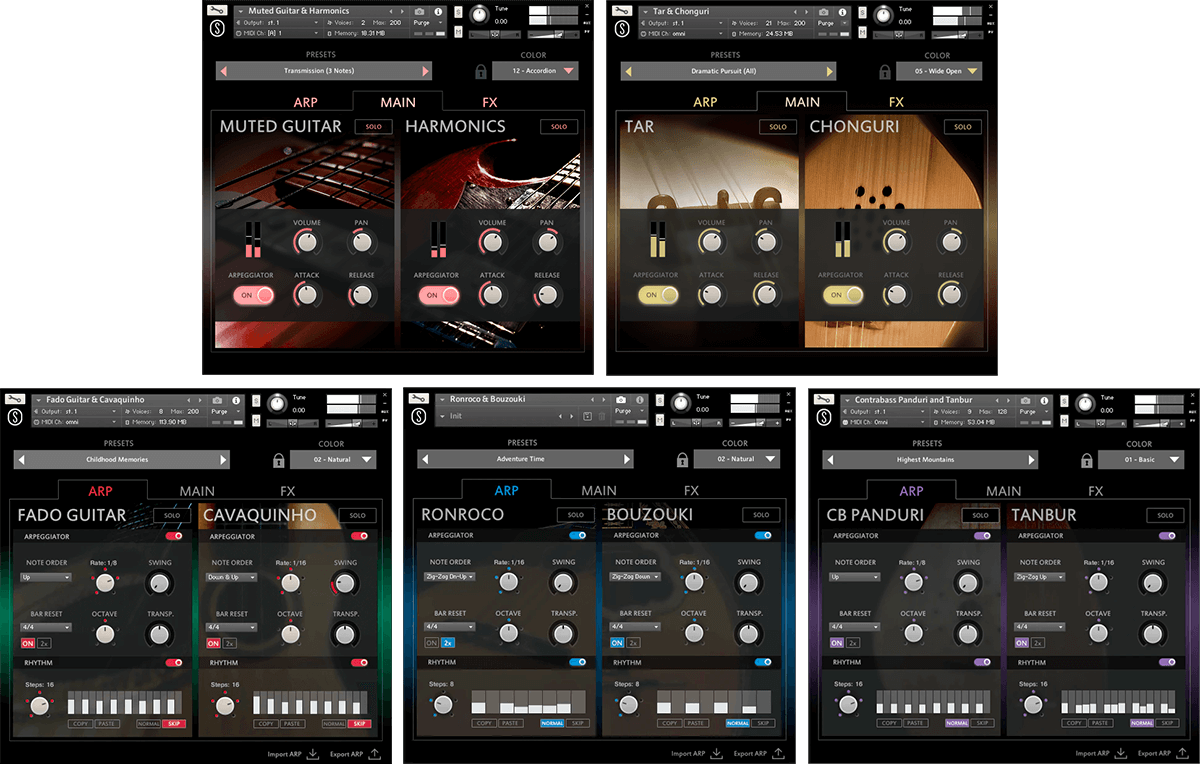The image size is (1200, 764).
Task: Click the lock icon beside the 01 - Basic color
Action: [x=1082, y=460]
